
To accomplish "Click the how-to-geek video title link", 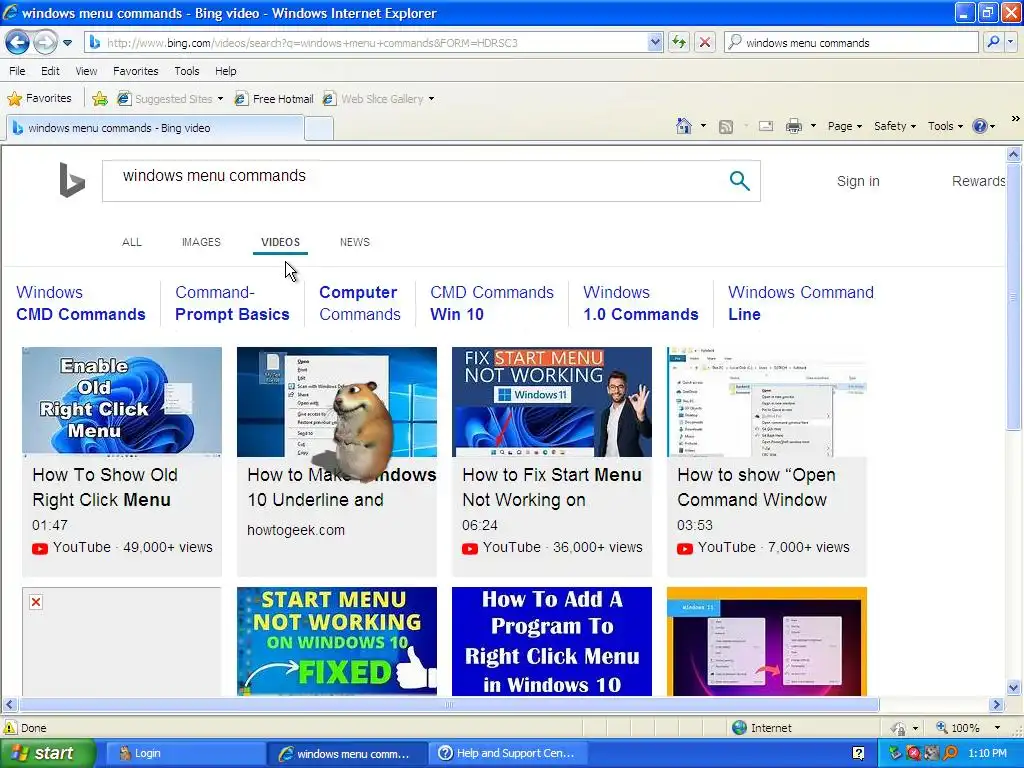I will pos(342,487).
